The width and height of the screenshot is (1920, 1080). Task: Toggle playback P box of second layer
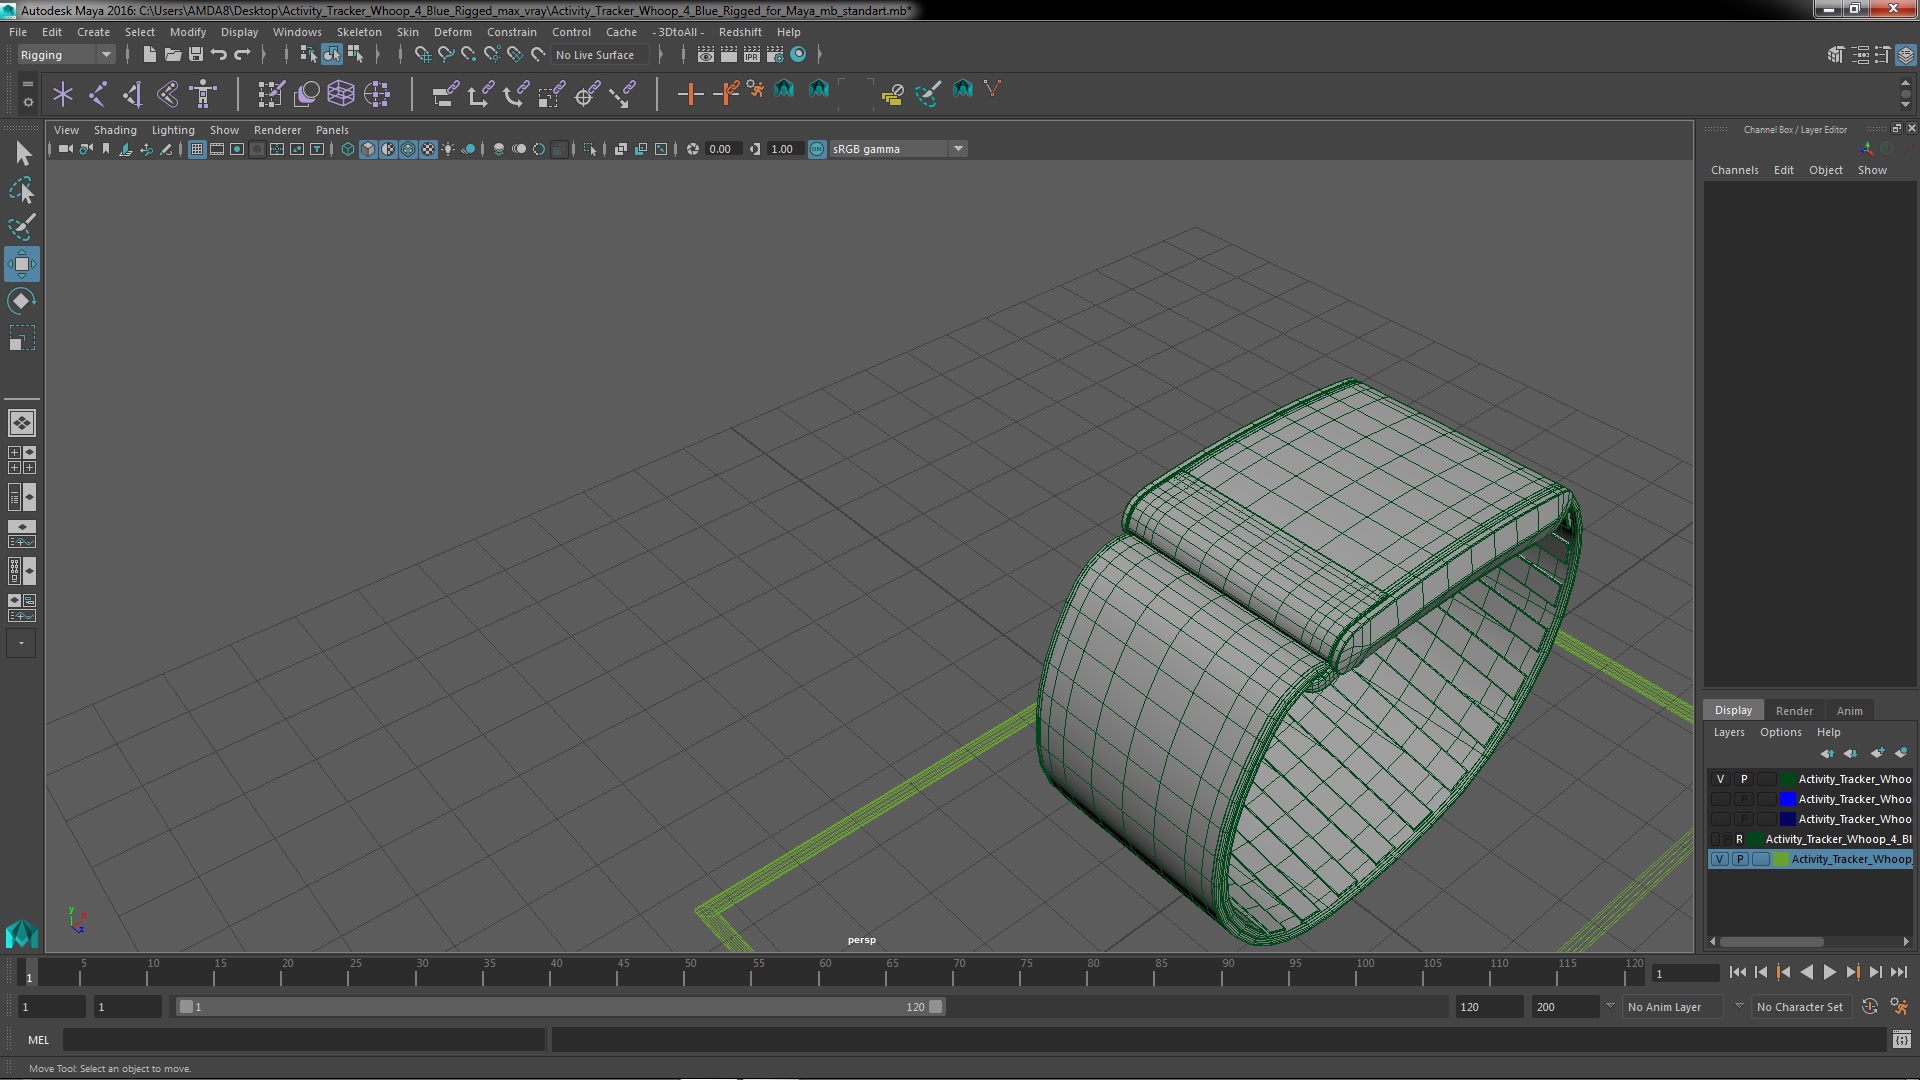pyautogui.click(x=1743, y=799)
